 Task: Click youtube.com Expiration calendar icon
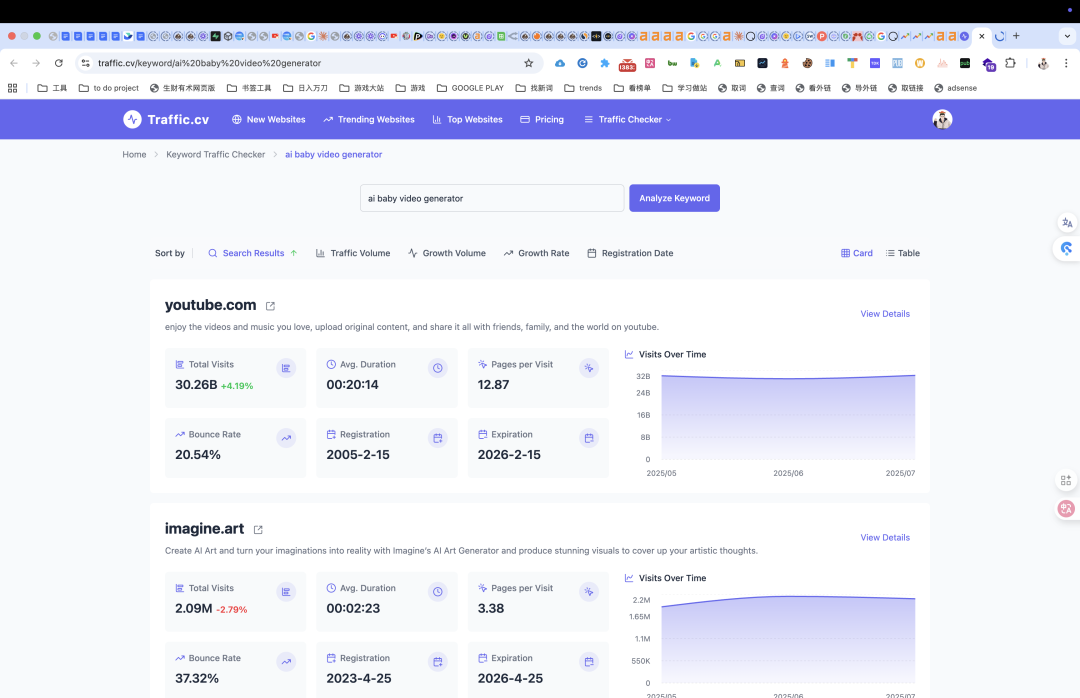[589, 438]
